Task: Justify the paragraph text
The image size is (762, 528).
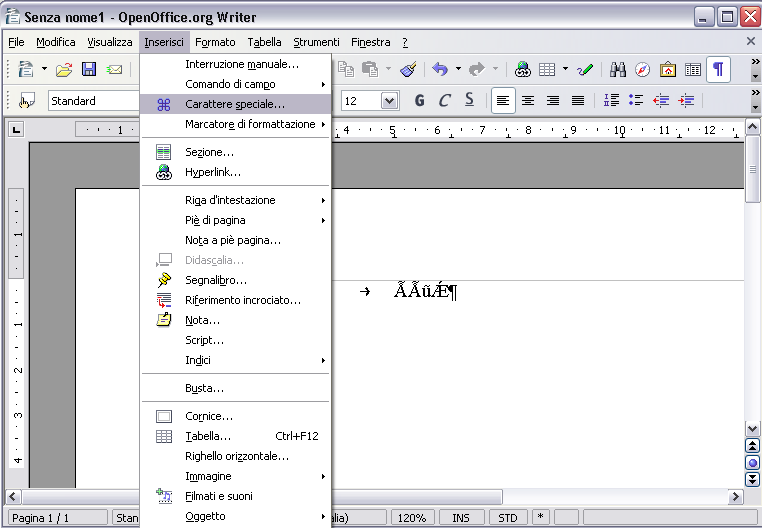Action: (578, 101)
